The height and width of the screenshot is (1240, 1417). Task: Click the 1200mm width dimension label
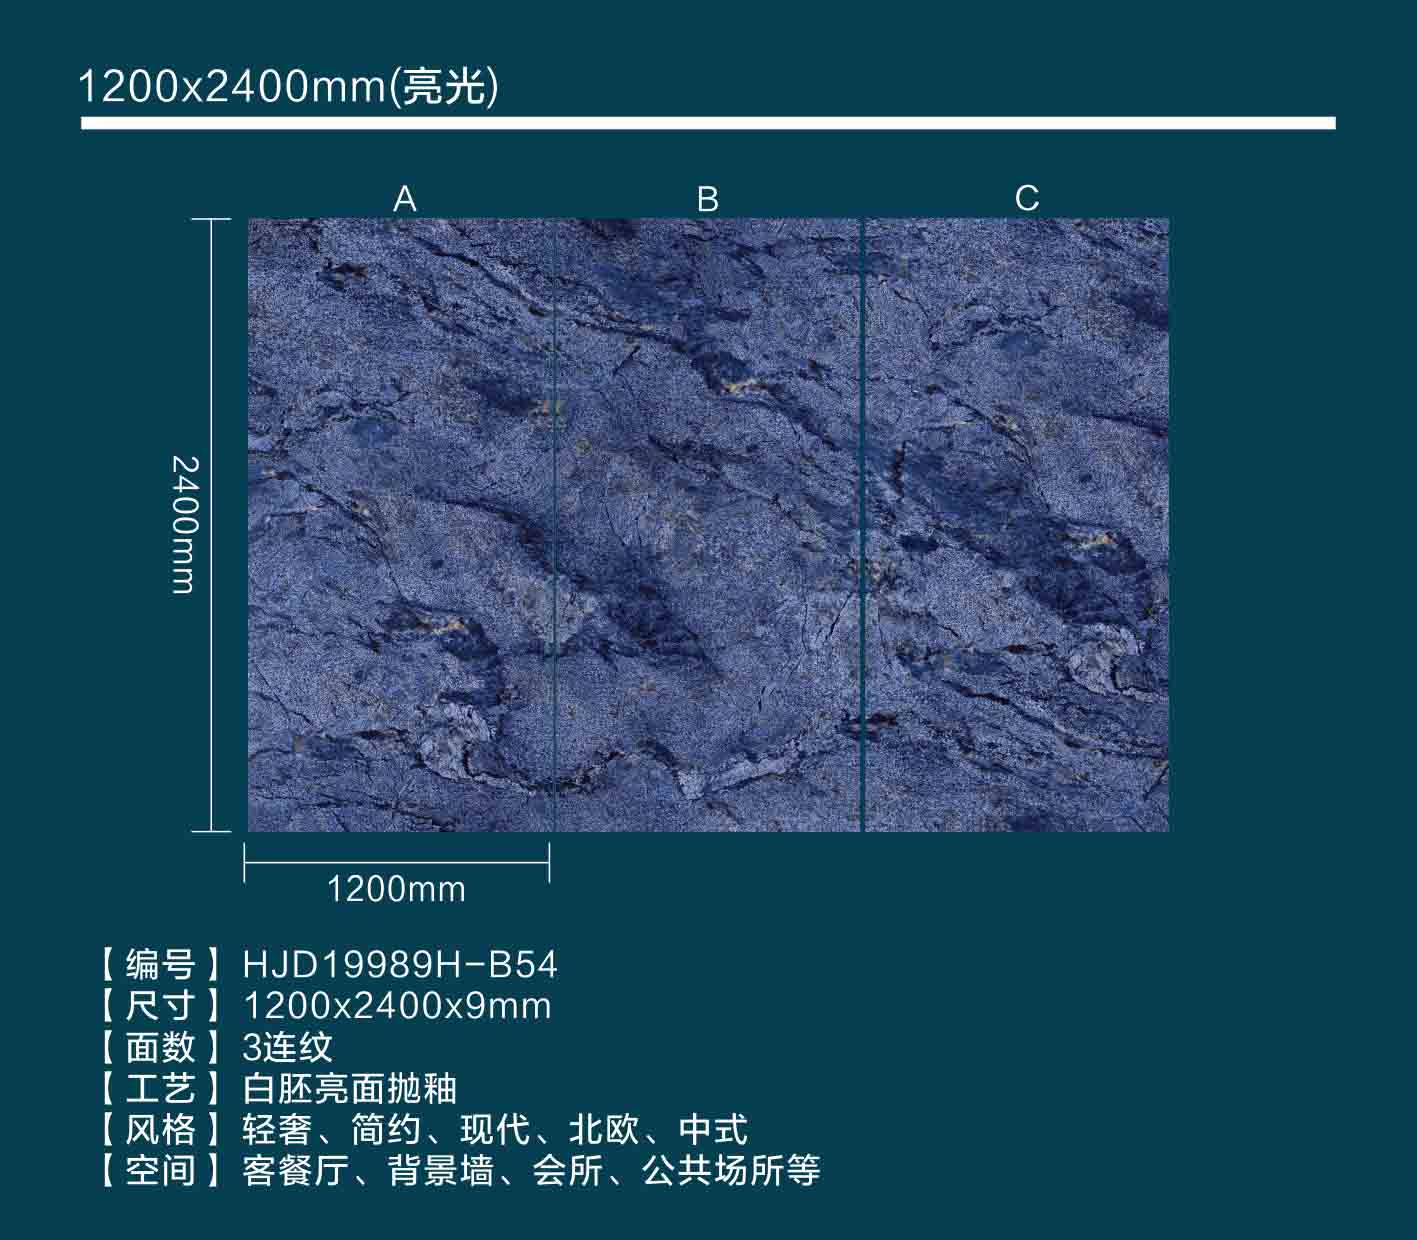pyautogui.click(x=396, y=889)
